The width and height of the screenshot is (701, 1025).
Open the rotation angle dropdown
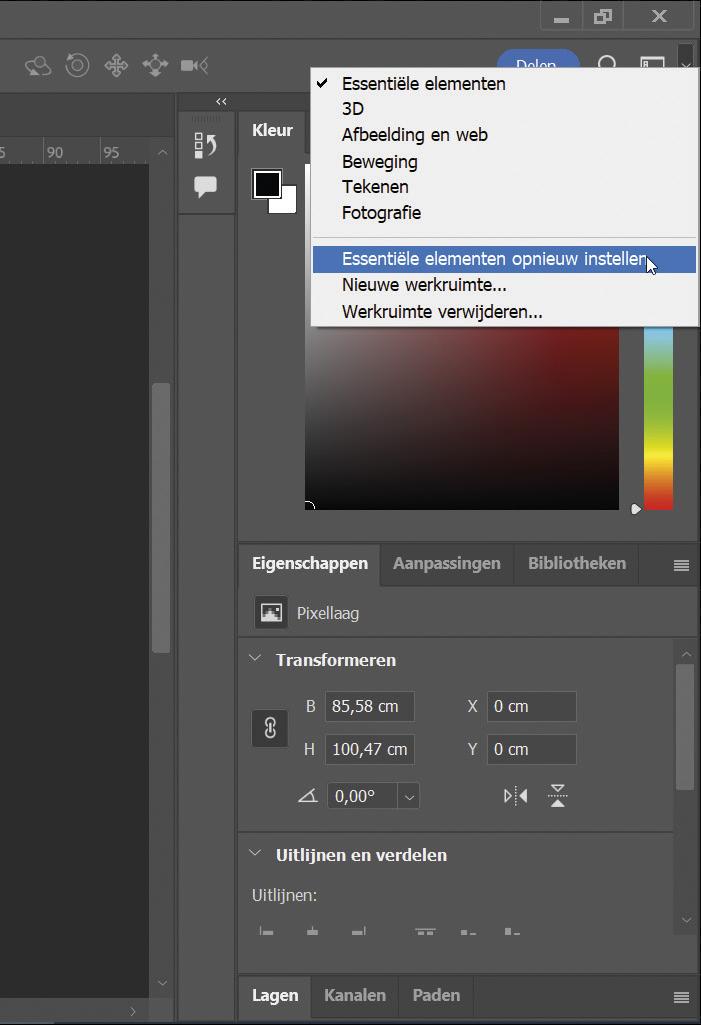pyautogui.click(x=409, y=797)
